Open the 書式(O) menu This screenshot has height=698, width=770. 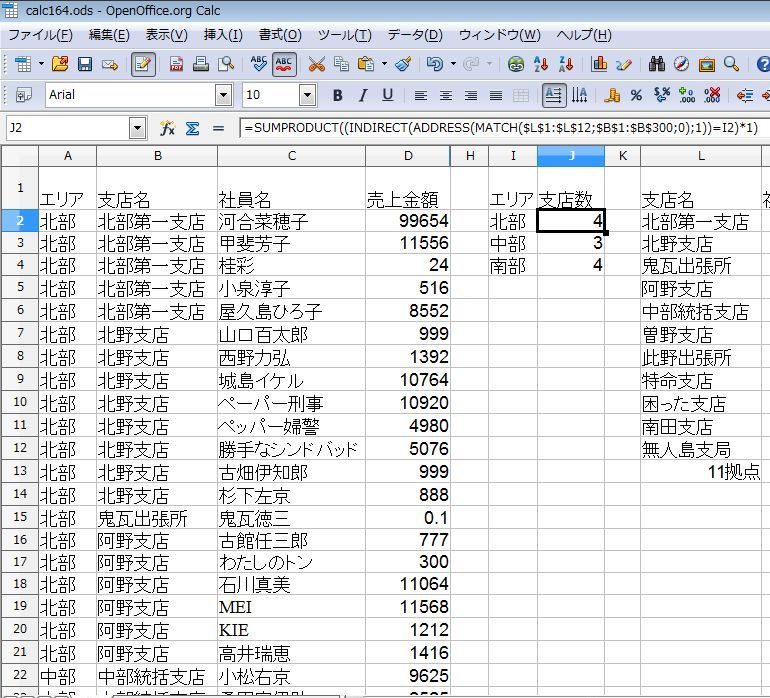[x=279, y=35]
